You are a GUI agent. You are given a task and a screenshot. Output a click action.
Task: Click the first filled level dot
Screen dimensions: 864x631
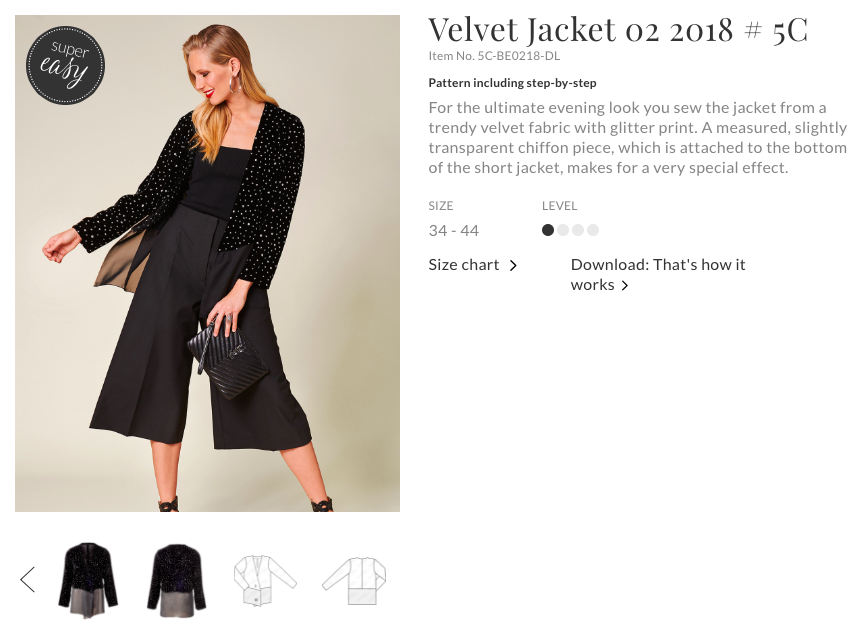click(548, 230)
